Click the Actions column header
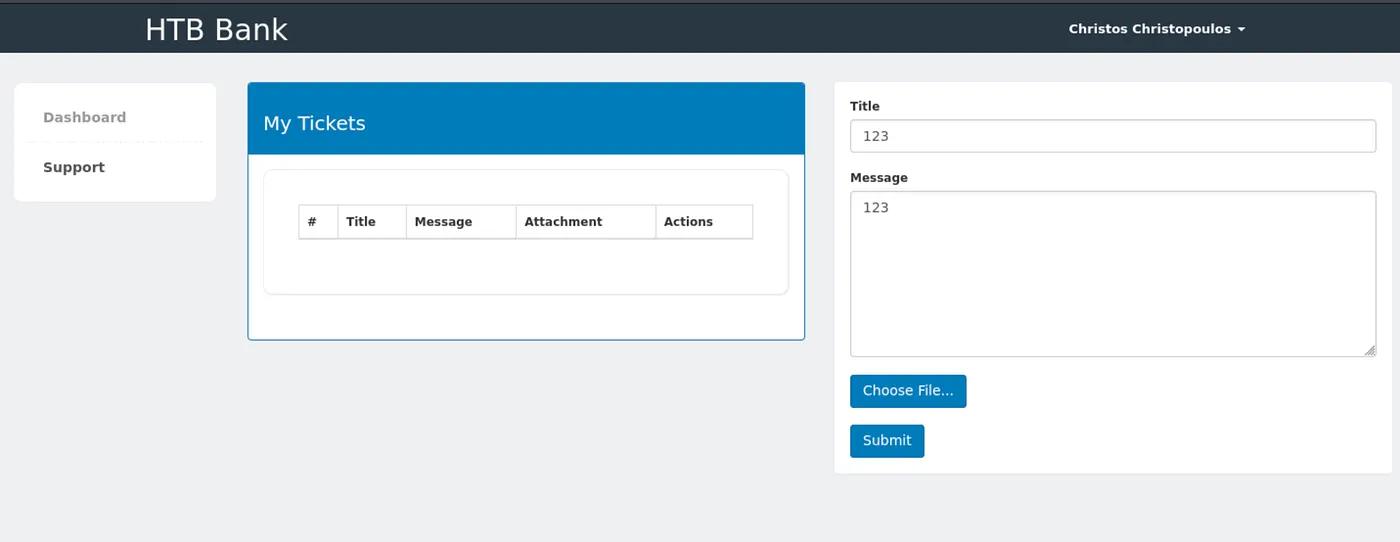Viewport: 1400px width, 542px height. pos(688,222)
